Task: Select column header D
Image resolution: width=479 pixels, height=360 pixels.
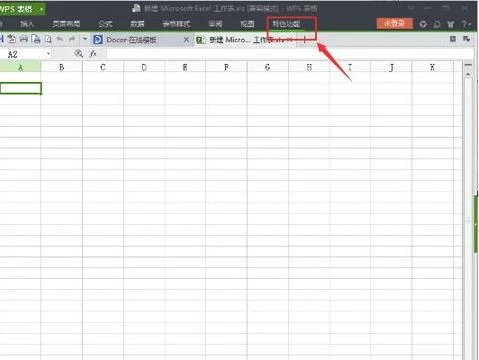Action: coord(144,67)
